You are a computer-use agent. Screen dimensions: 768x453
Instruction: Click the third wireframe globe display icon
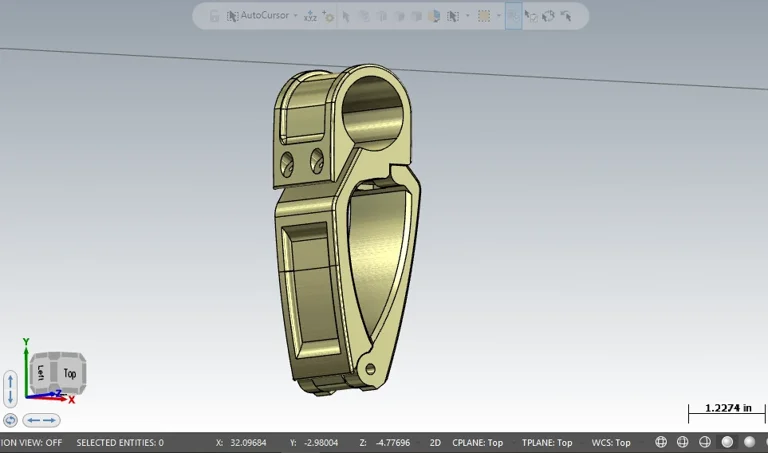(705, 442)
